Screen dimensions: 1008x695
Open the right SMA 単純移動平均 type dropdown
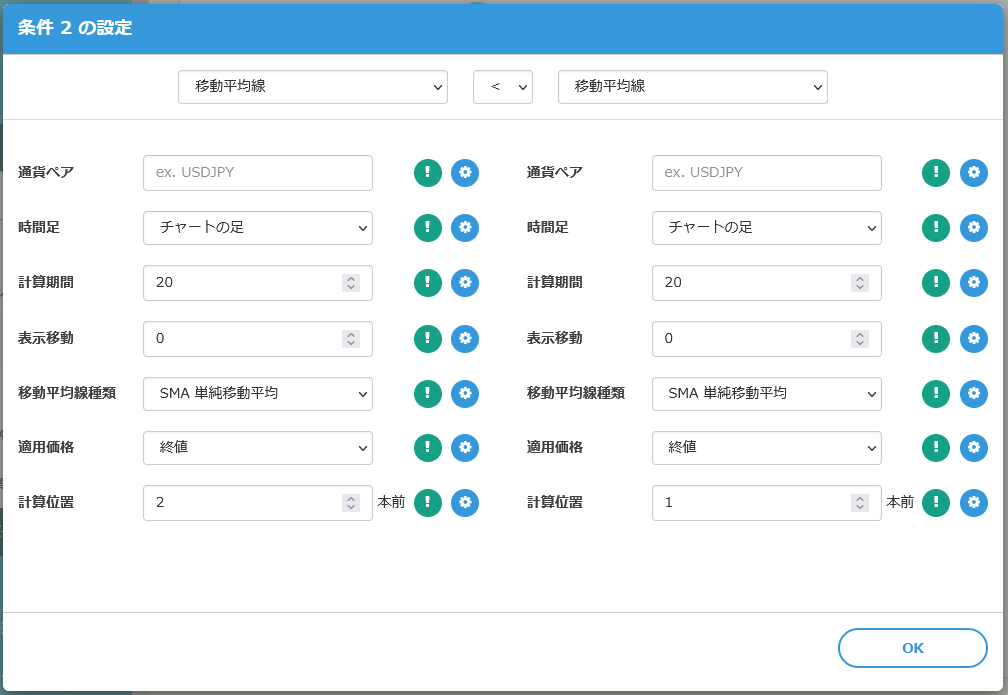coord(766,393)
